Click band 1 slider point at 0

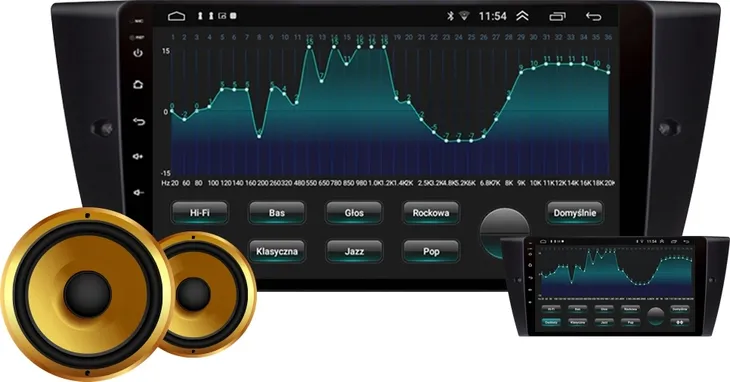click(172, 111)
